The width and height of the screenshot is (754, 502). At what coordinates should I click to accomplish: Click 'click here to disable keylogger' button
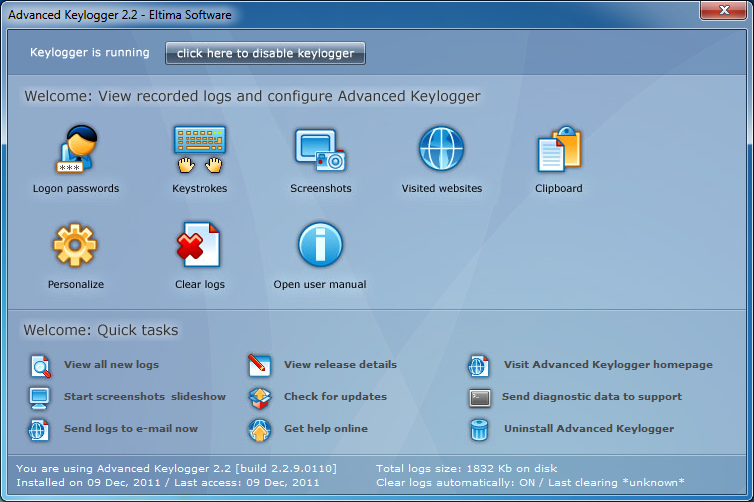tap(265, 53)
